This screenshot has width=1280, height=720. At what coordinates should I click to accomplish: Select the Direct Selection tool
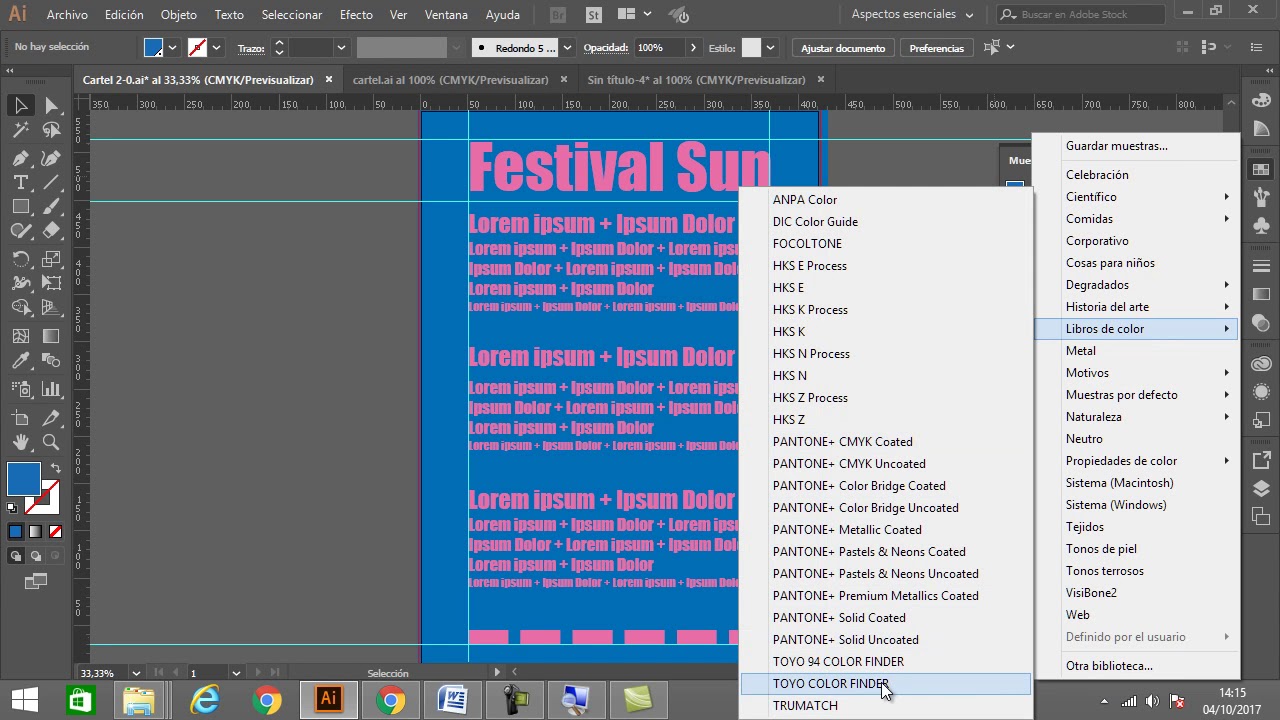pos(51,105)
